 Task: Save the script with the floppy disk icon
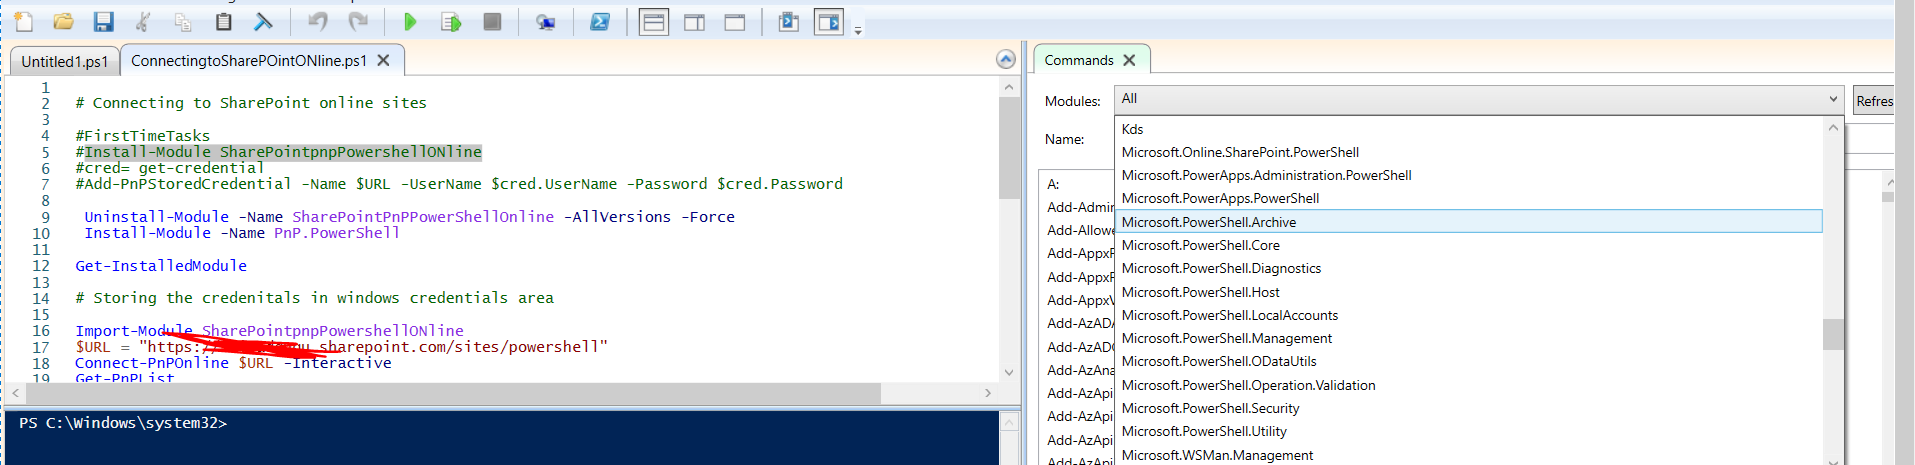103,21
